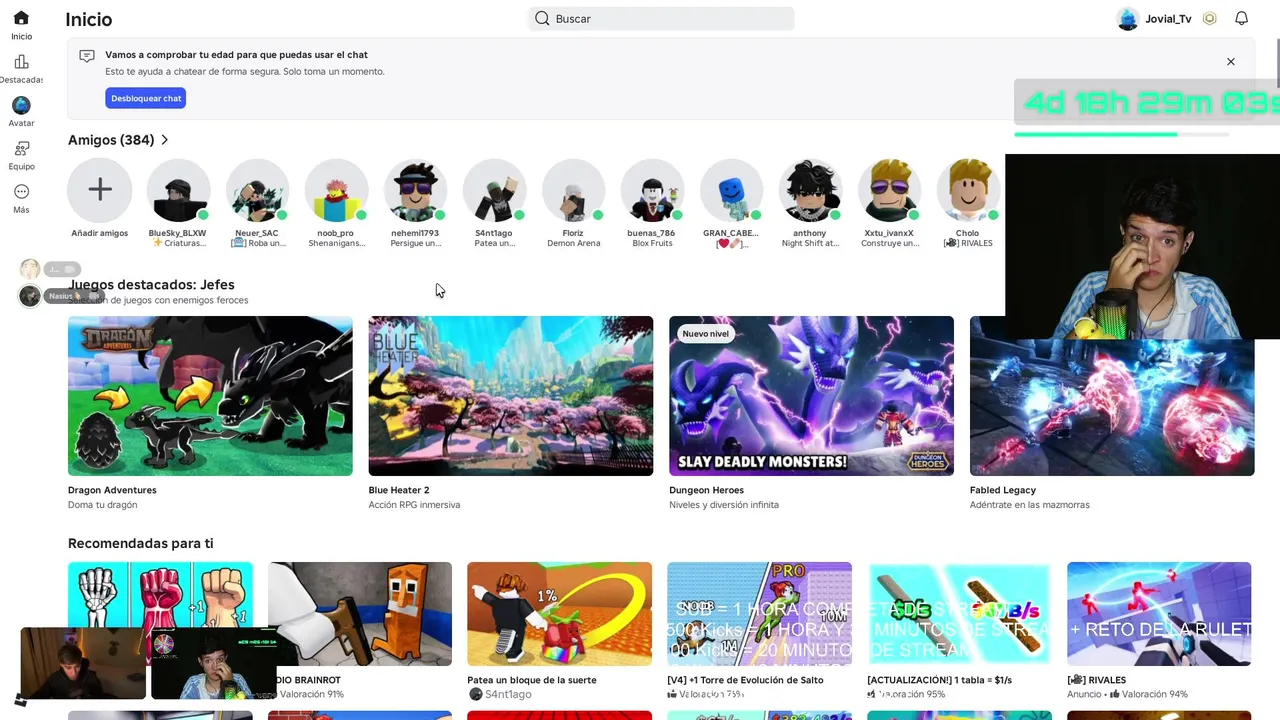This screenshot has width=1280, height=720.
Task: Open the notifications bell icon
Action: [1241, 18]
